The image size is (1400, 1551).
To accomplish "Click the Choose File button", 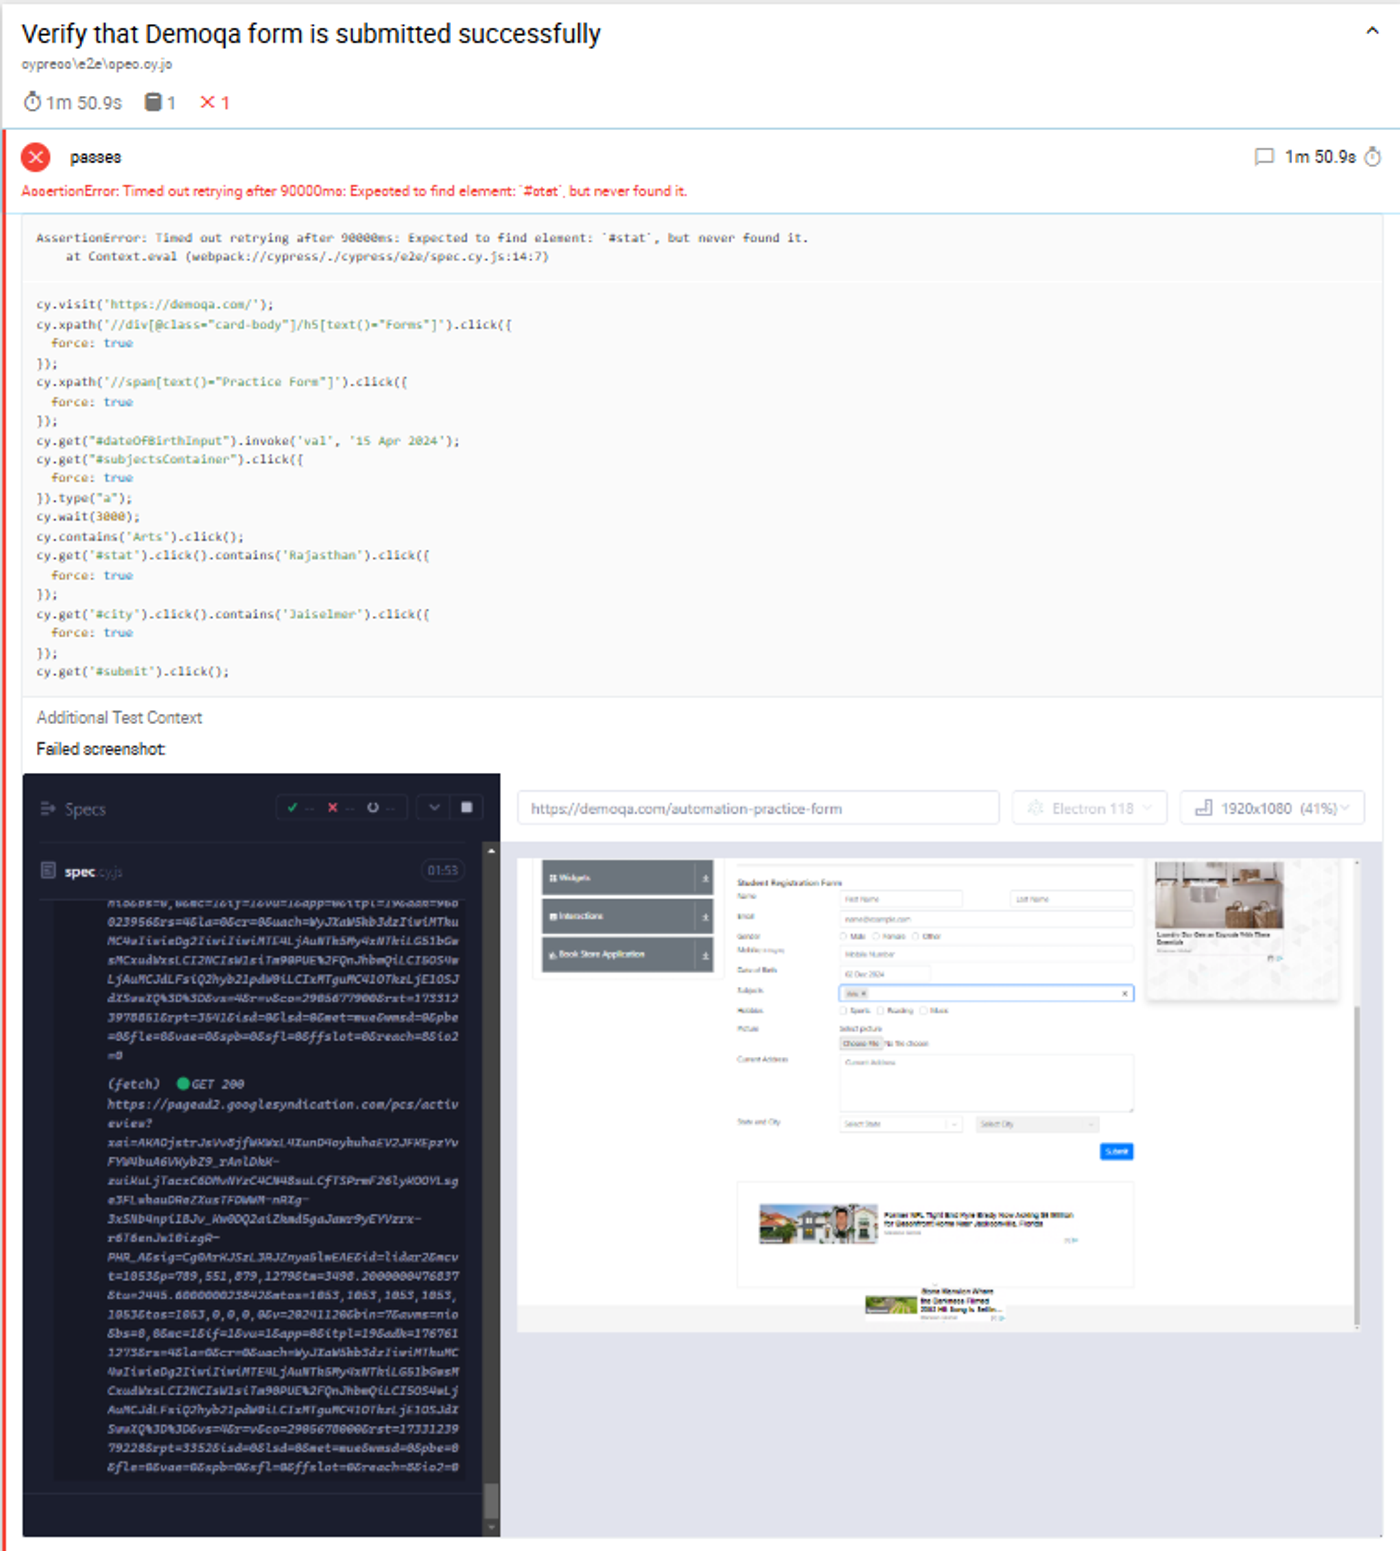I will point(860,1043).
